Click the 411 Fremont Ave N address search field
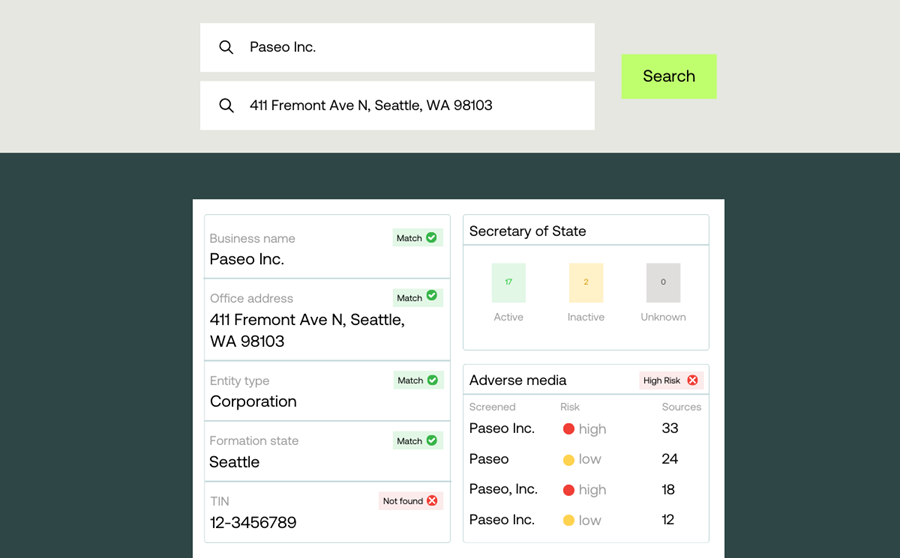This screenshot has height=558, width=900. (x=397, y=106)
